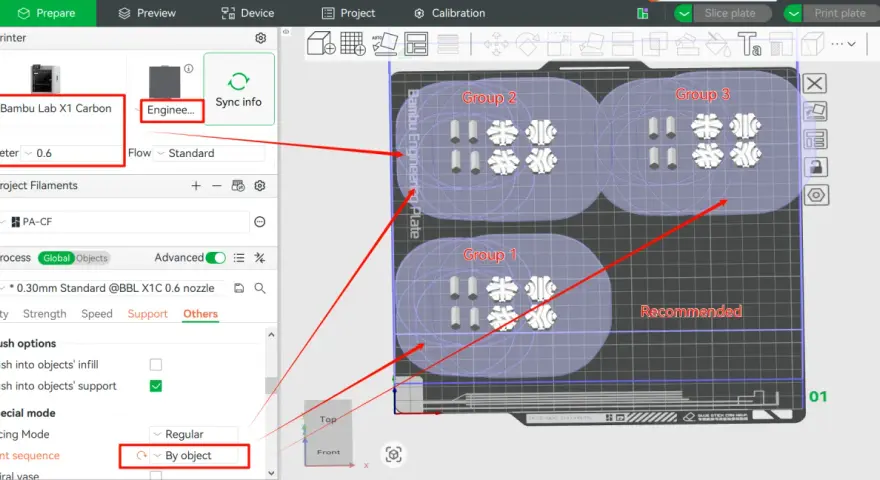Click the AMS filament sync icon

click(x=238, y=186)
